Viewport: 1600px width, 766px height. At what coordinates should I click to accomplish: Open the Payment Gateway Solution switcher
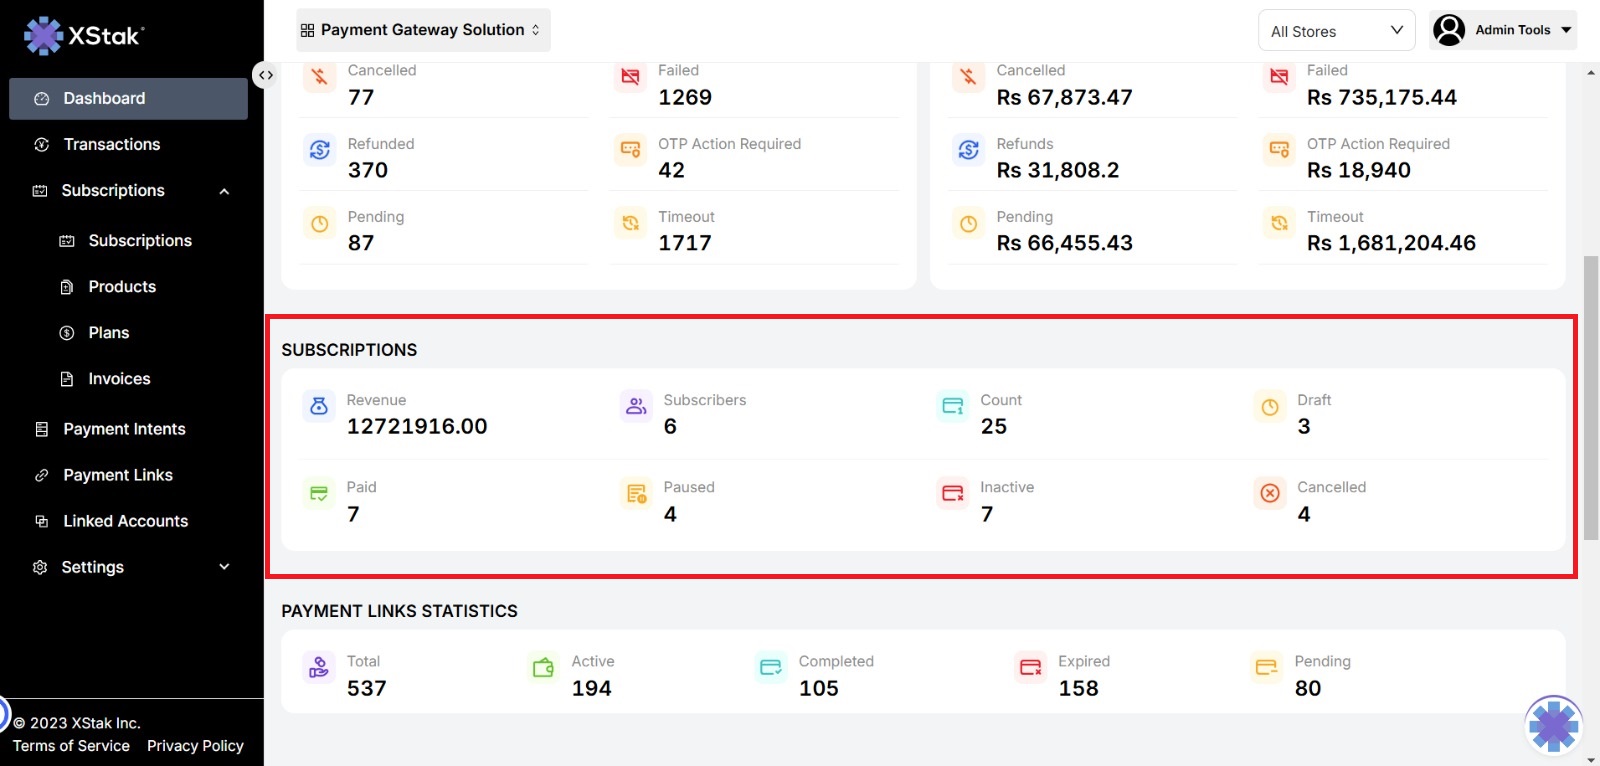(423, 30)
